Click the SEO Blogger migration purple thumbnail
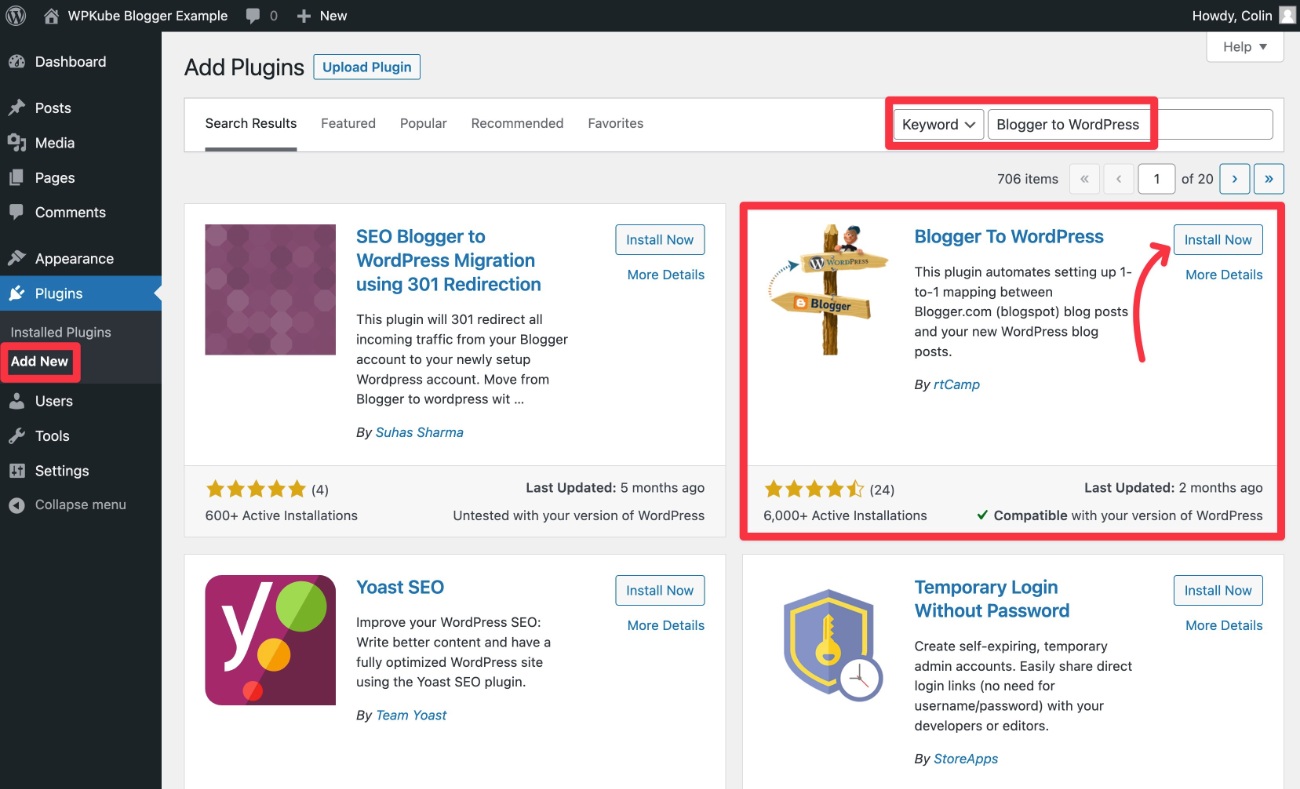Screen dimensions: 1300x789 (270, 290)
